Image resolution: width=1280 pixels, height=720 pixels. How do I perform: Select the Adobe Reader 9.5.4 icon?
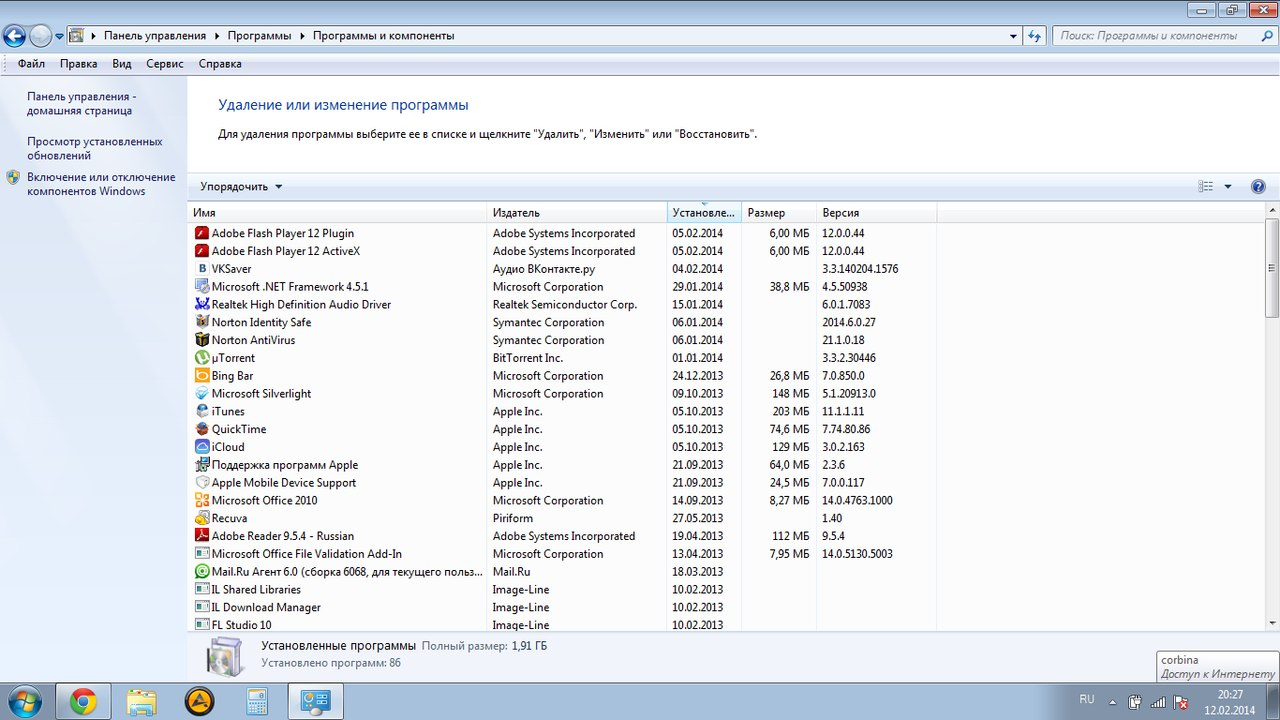tap(202, 536)
